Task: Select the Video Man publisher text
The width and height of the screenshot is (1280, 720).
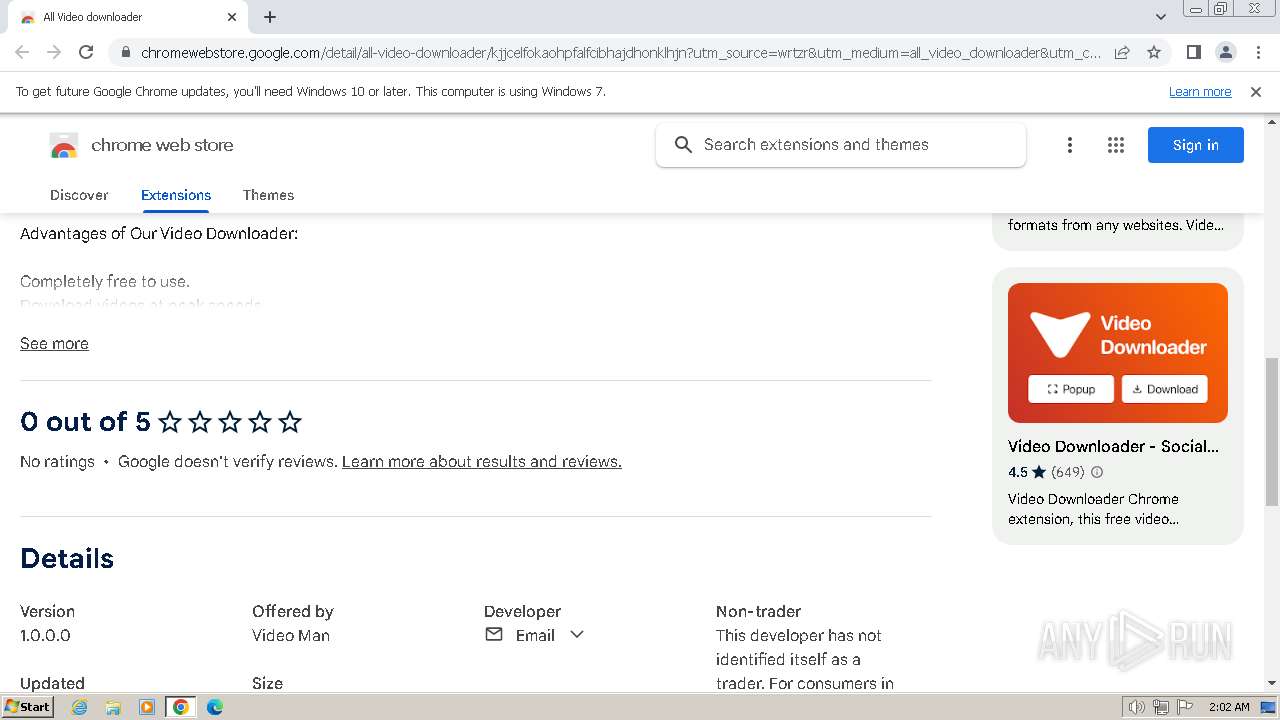Action: coord(291,635)
